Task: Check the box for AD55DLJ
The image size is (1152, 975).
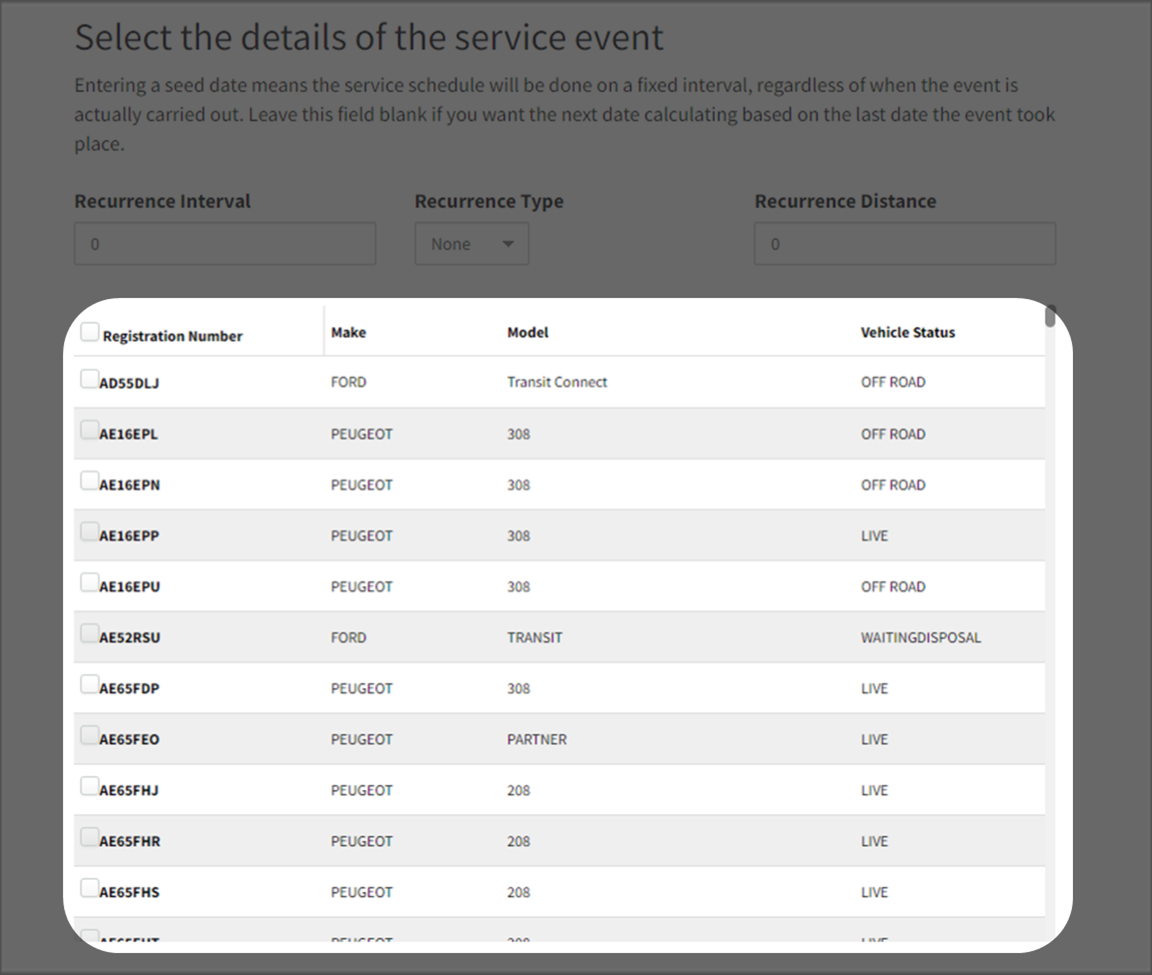Action: click(89, 379)
